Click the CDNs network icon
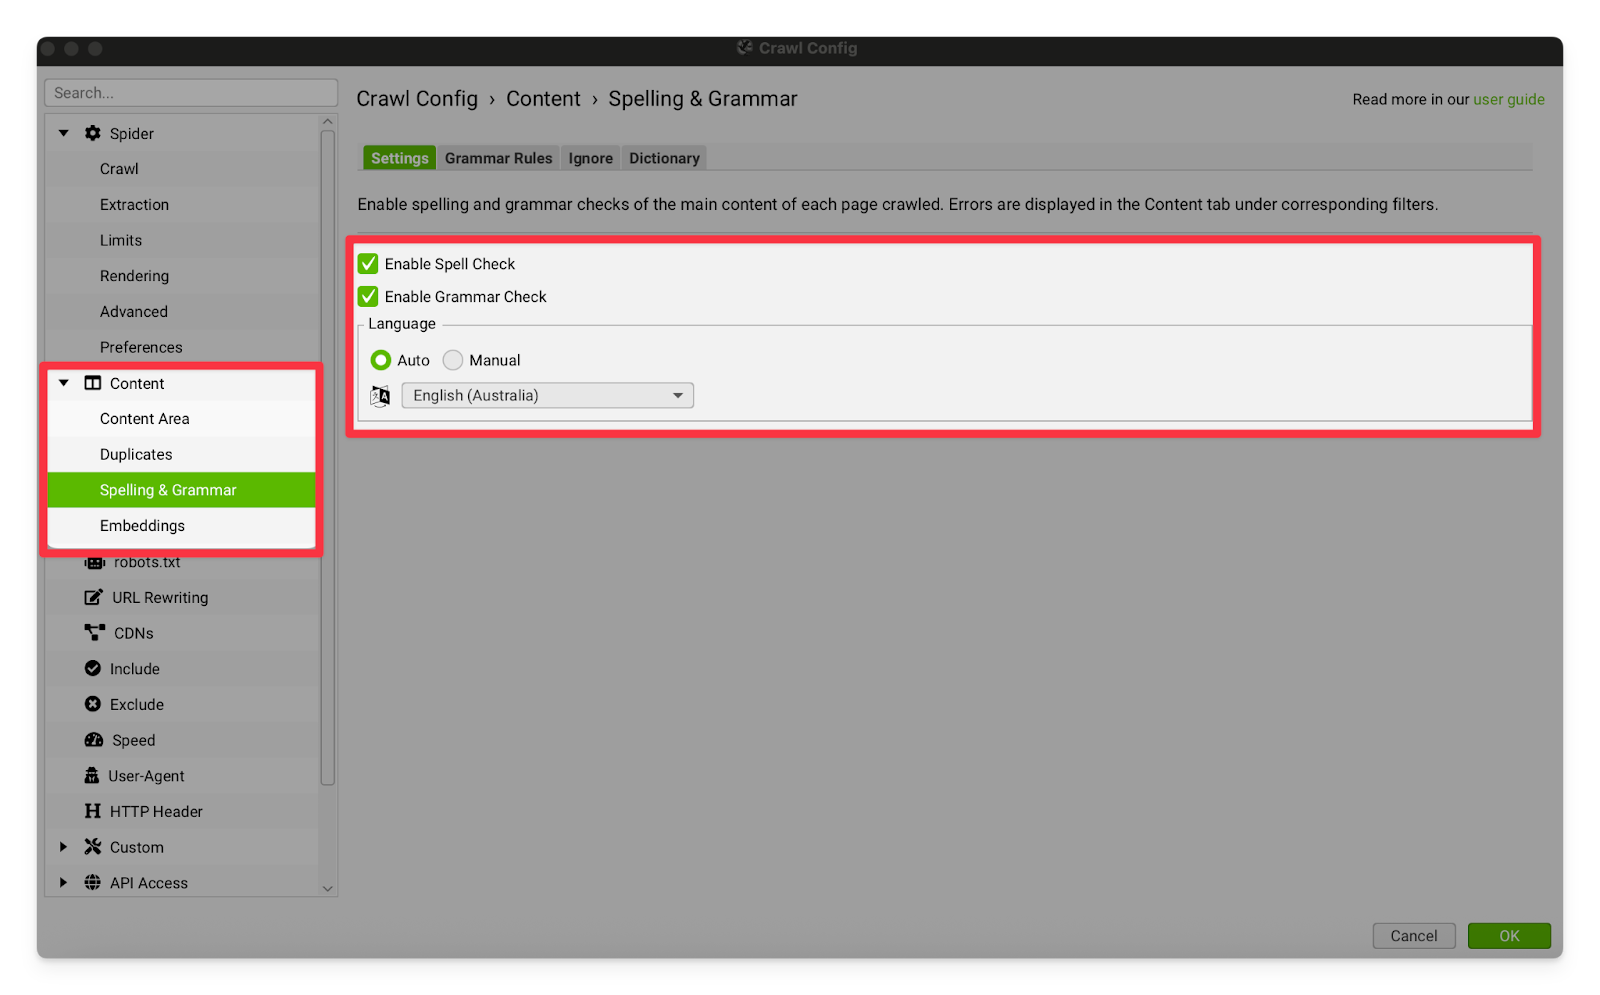Screen dimensions: 1600x995 pyautogui.click(x=94, y=632)
